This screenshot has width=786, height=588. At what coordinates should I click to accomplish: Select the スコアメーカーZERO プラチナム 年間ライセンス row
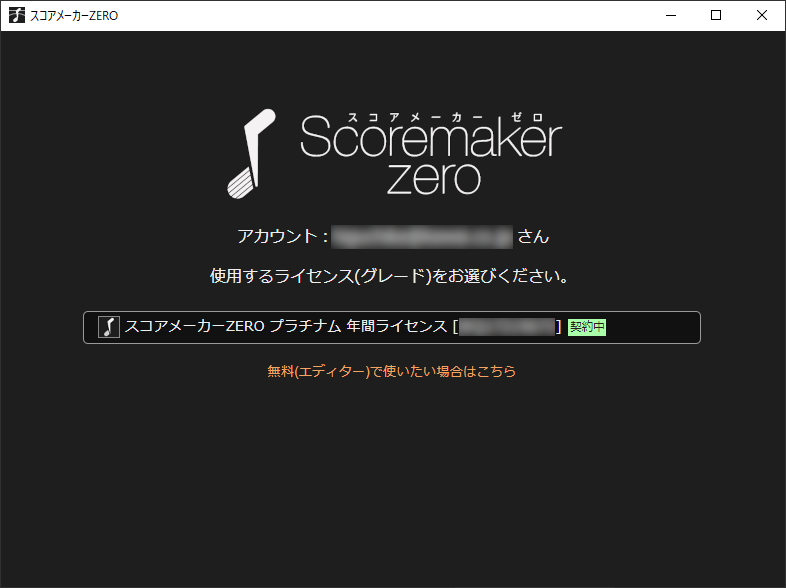[x=391, y=327]
